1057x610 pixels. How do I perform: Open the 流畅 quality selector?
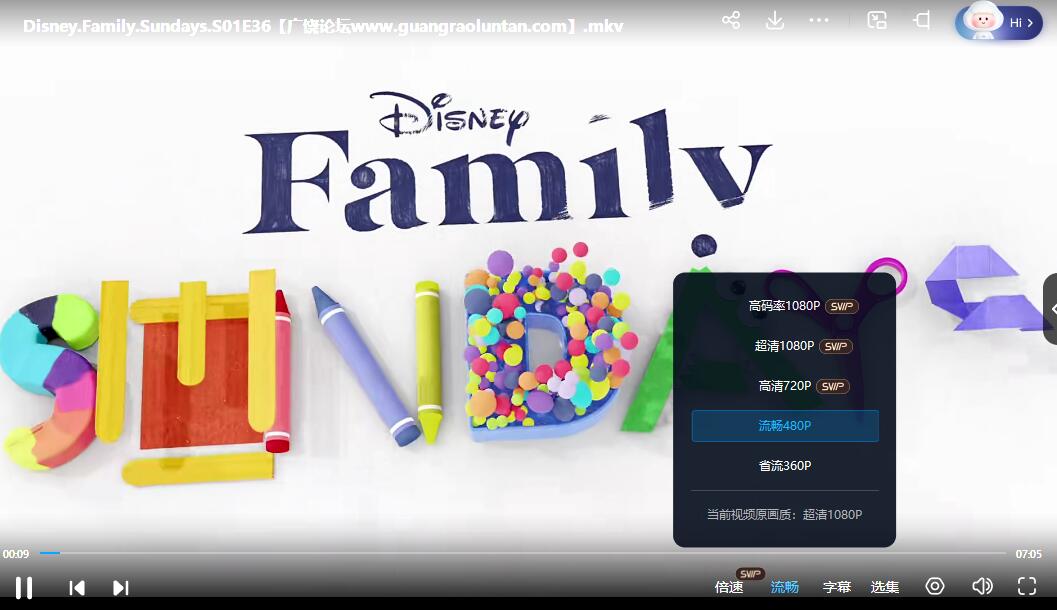[x=784, y=587]
